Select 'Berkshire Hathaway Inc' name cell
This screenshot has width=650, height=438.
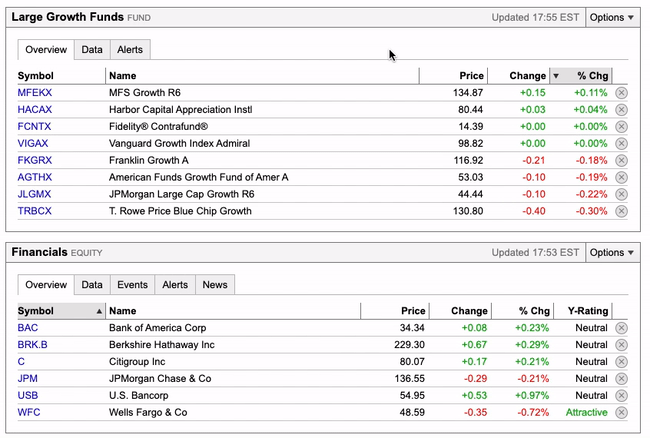(162, 345)
